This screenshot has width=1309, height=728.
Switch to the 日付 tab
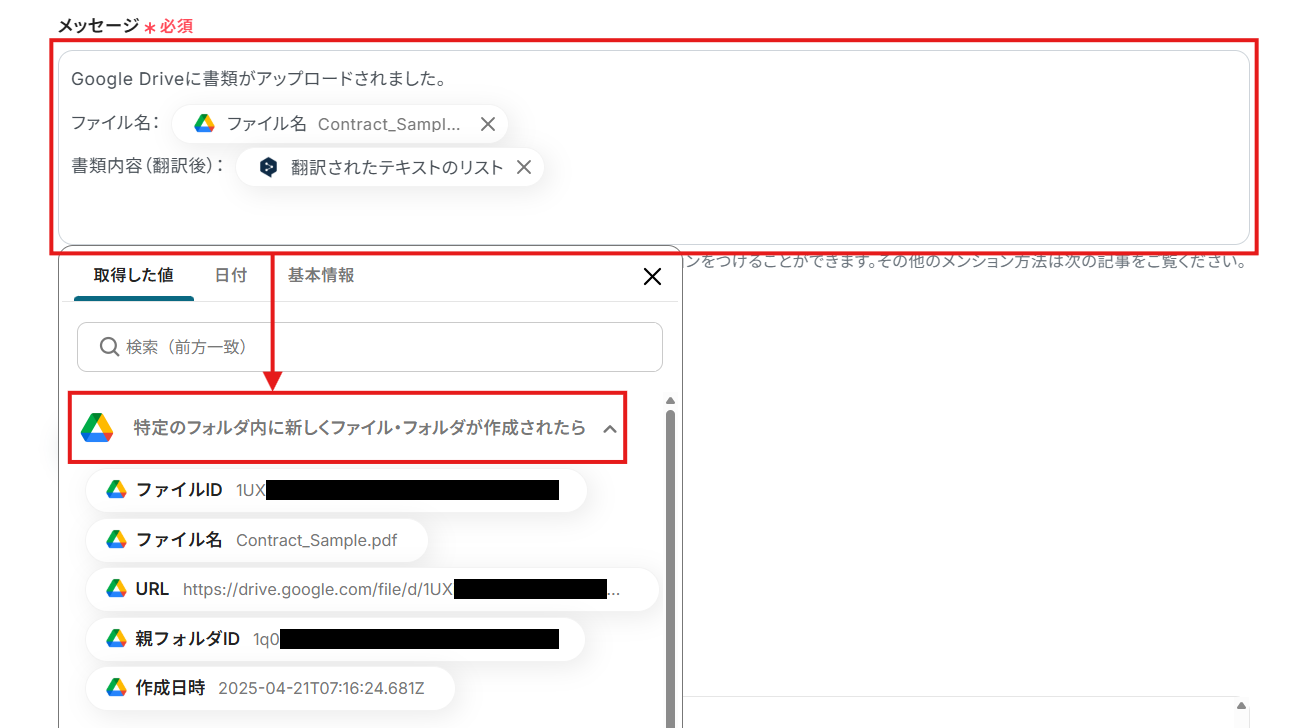[x=231, y=275]
